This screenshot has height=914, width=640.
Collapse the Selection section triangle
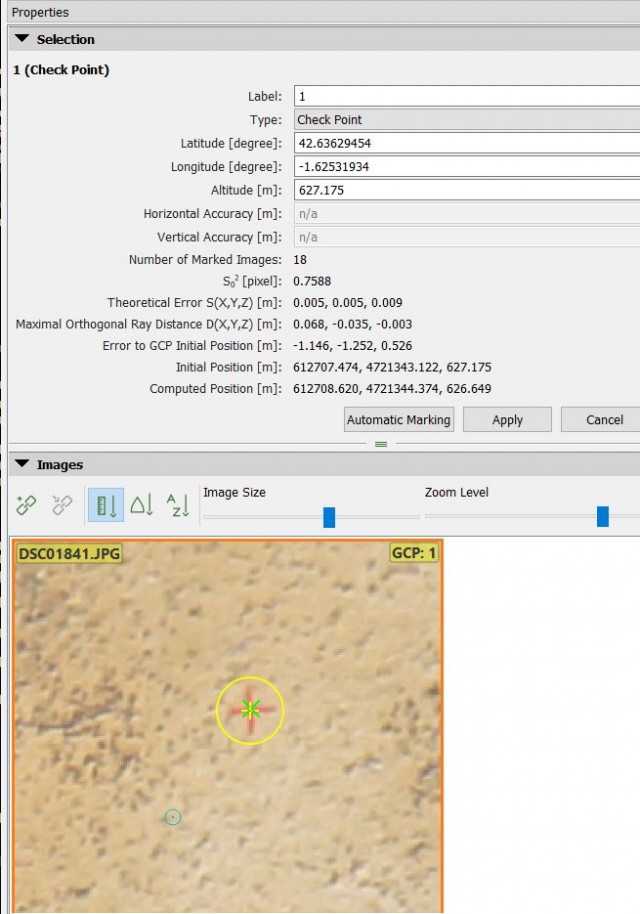[x=22, y=39]
